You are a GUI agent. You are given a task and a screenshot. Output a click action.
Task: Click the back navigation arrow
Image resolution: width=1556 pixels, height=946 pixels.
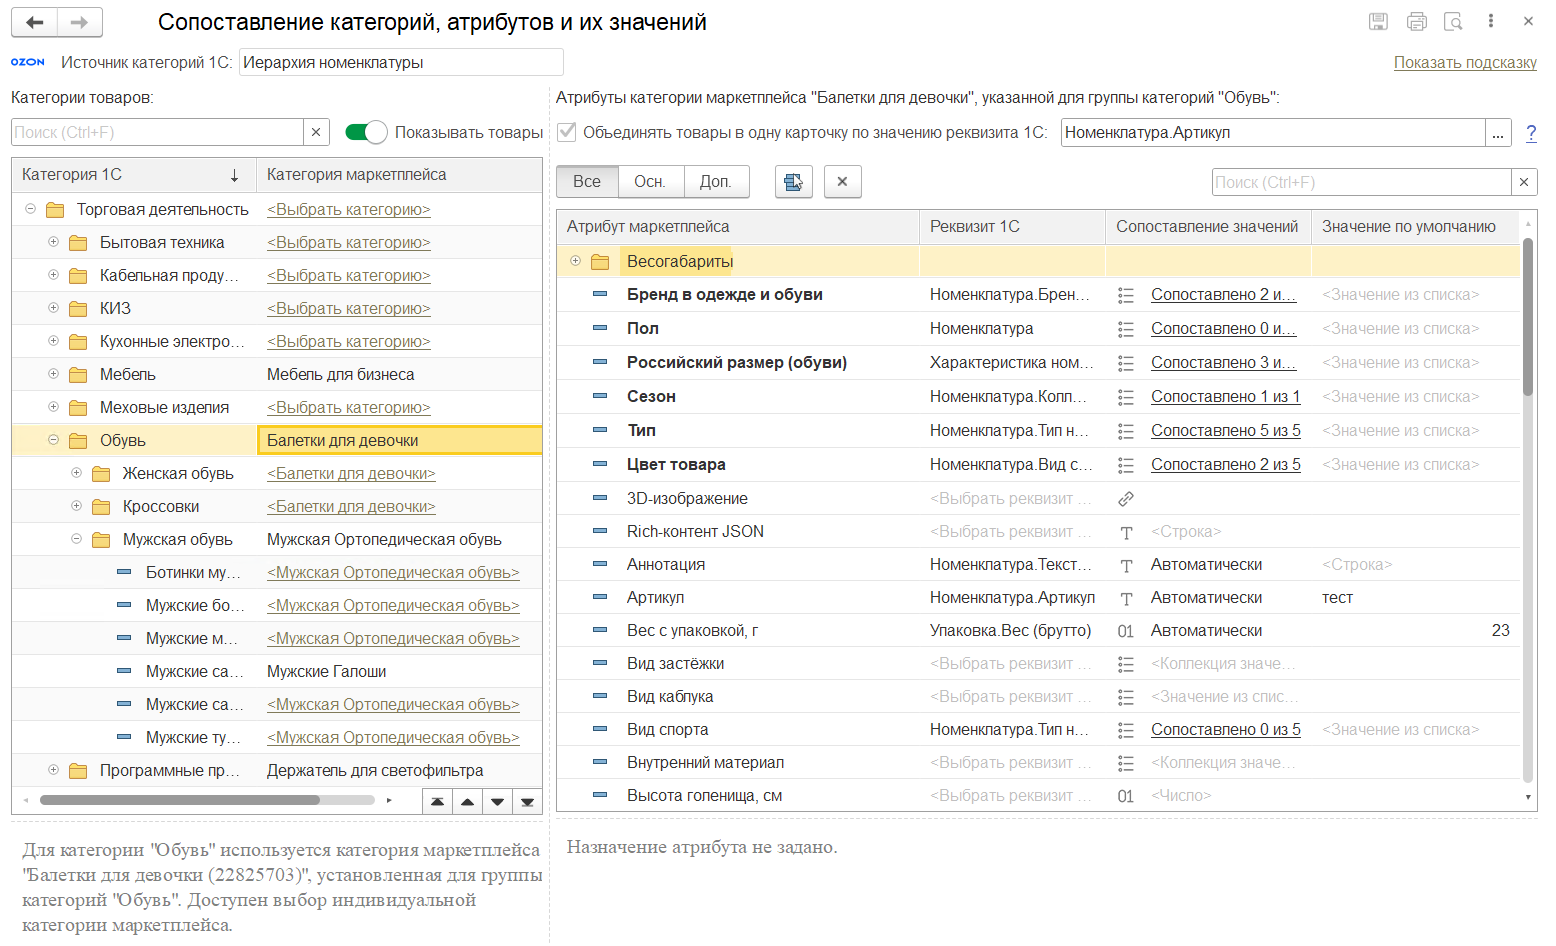click(35, 22)
